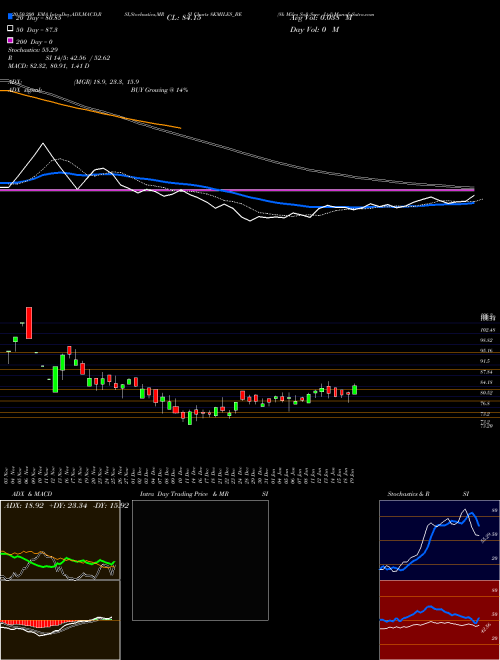Image resolution: width=500 pixels, height=660 pixels.
Task: Click the '+DY: 23.34' reading
Action: 69,505
